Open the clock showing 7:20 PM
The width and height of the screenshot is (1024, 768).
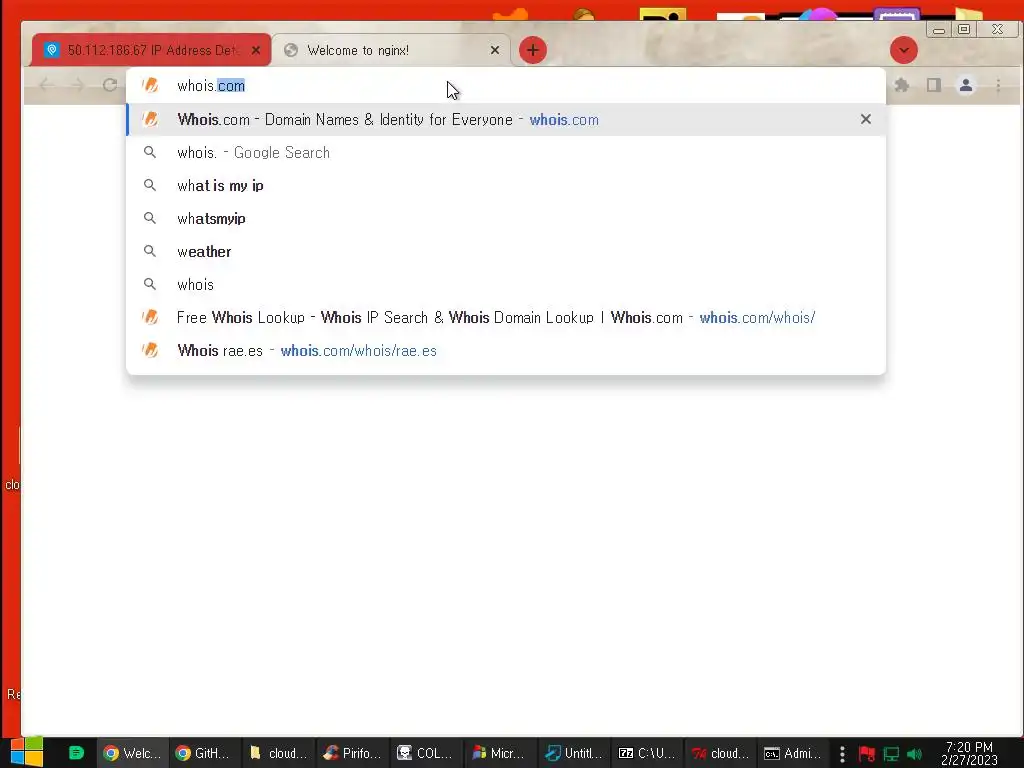970,753
